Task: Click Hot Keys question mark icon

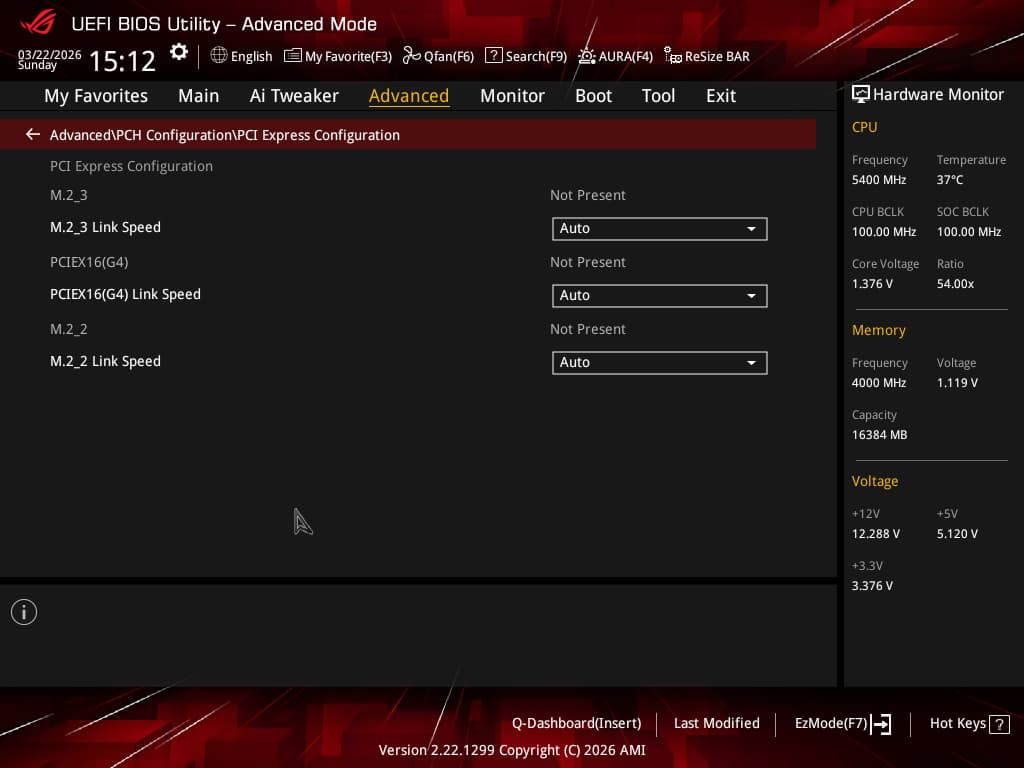Action: (x=999, y=724)
